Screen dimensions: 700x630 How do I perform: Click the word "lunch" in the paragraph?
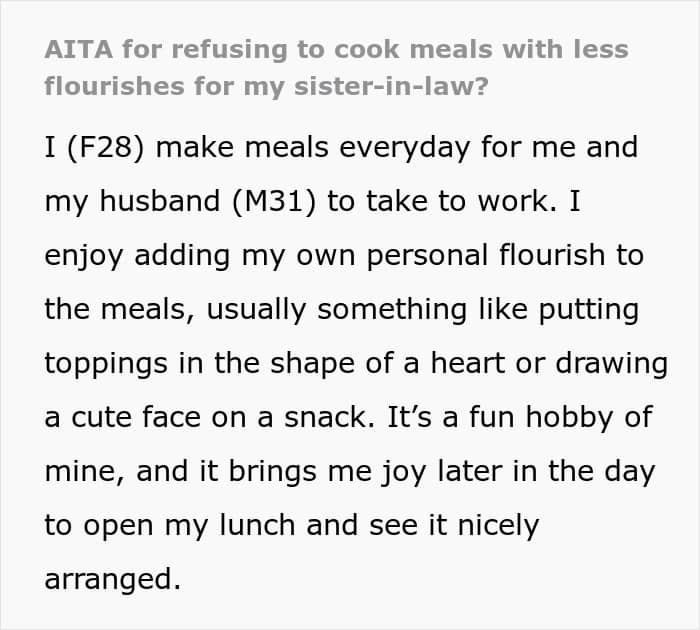click(257, 525)
